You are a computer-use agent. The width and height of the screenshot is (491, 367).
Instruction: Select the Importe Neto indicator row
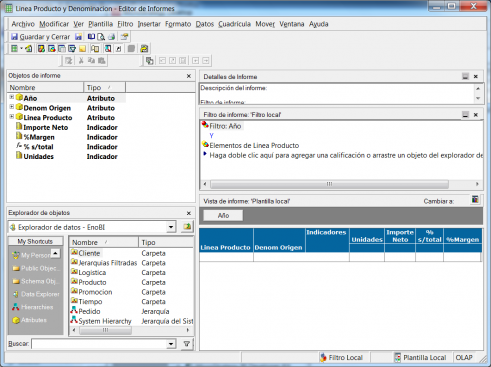point(67,127)
